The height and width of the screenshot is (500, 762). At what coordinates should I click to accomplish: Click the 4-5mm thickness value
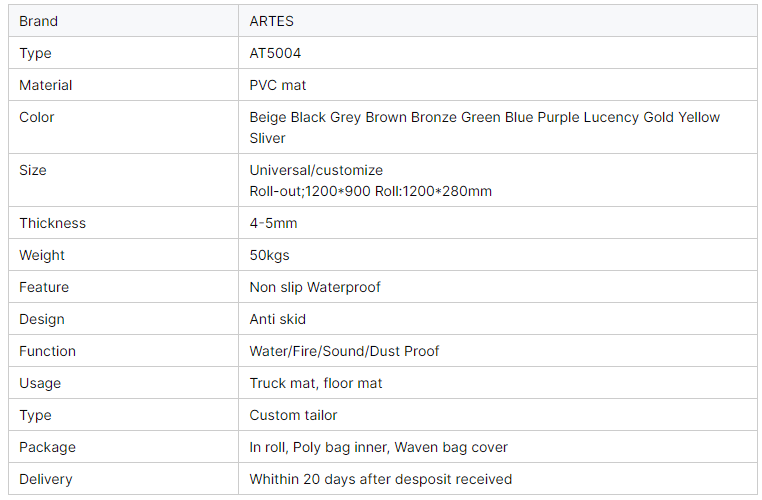(273, 223)
